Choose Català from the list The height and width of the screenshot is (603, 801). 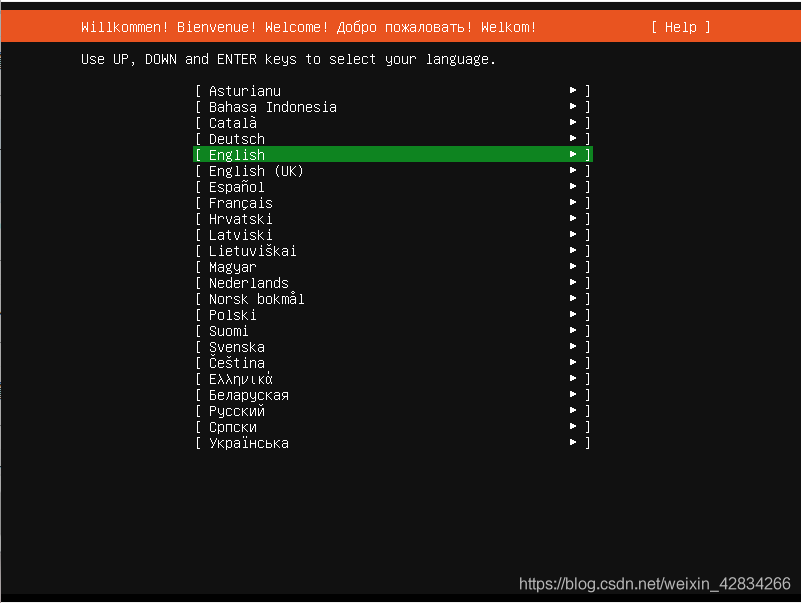click(x=393, y=123)
